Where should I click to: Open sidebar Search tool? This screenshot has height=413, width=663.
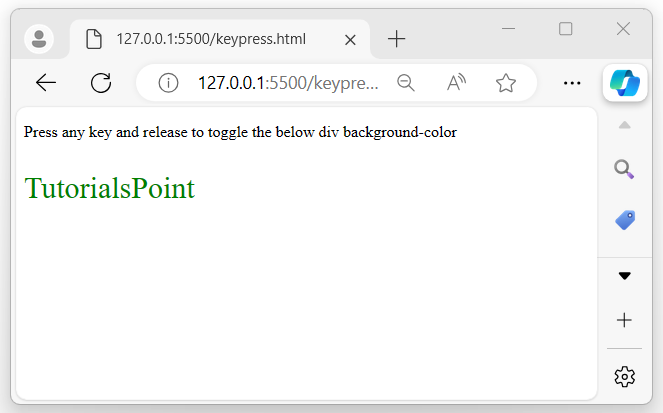pos(624,169)
